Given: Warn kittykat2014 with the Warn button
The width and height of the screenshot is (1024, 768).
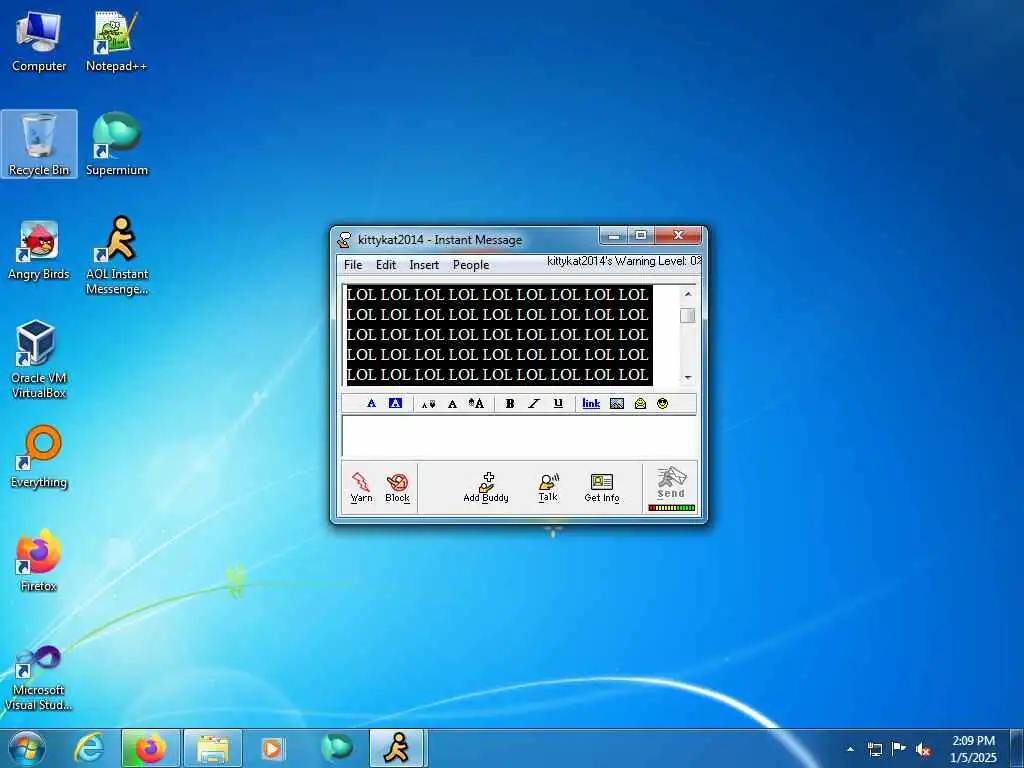Looking at the screenshot, I should [361, 487].
